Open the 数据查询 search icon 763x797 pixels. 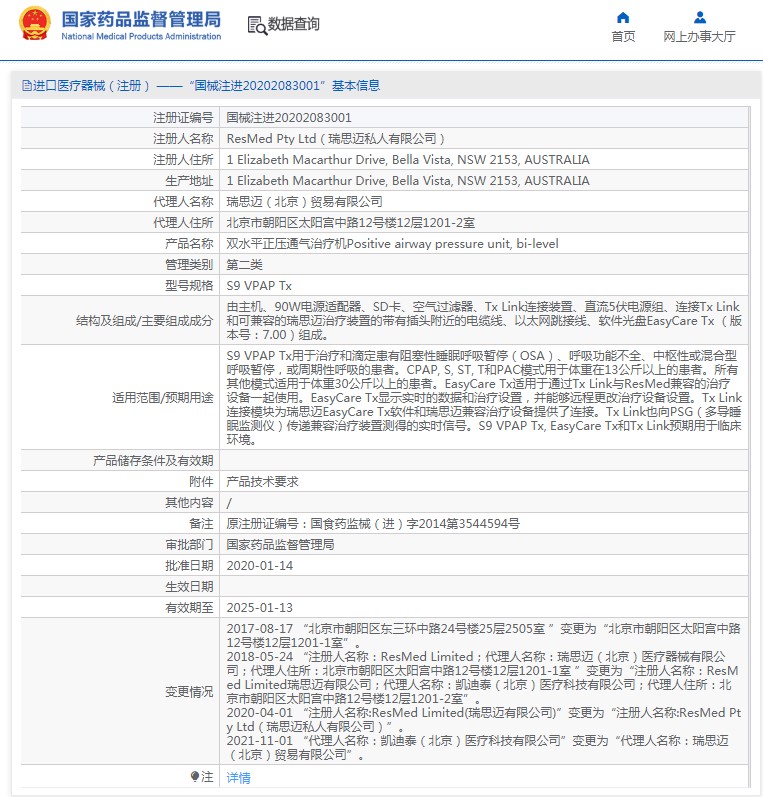tap(257, 25)
